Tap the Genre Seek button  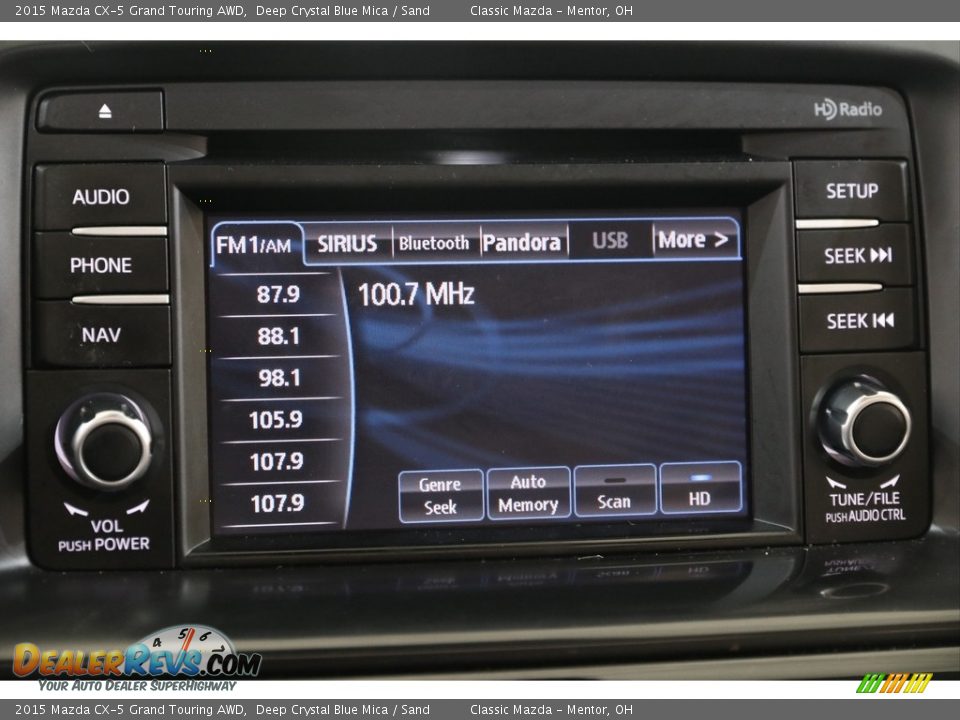(x=441, y=495)
